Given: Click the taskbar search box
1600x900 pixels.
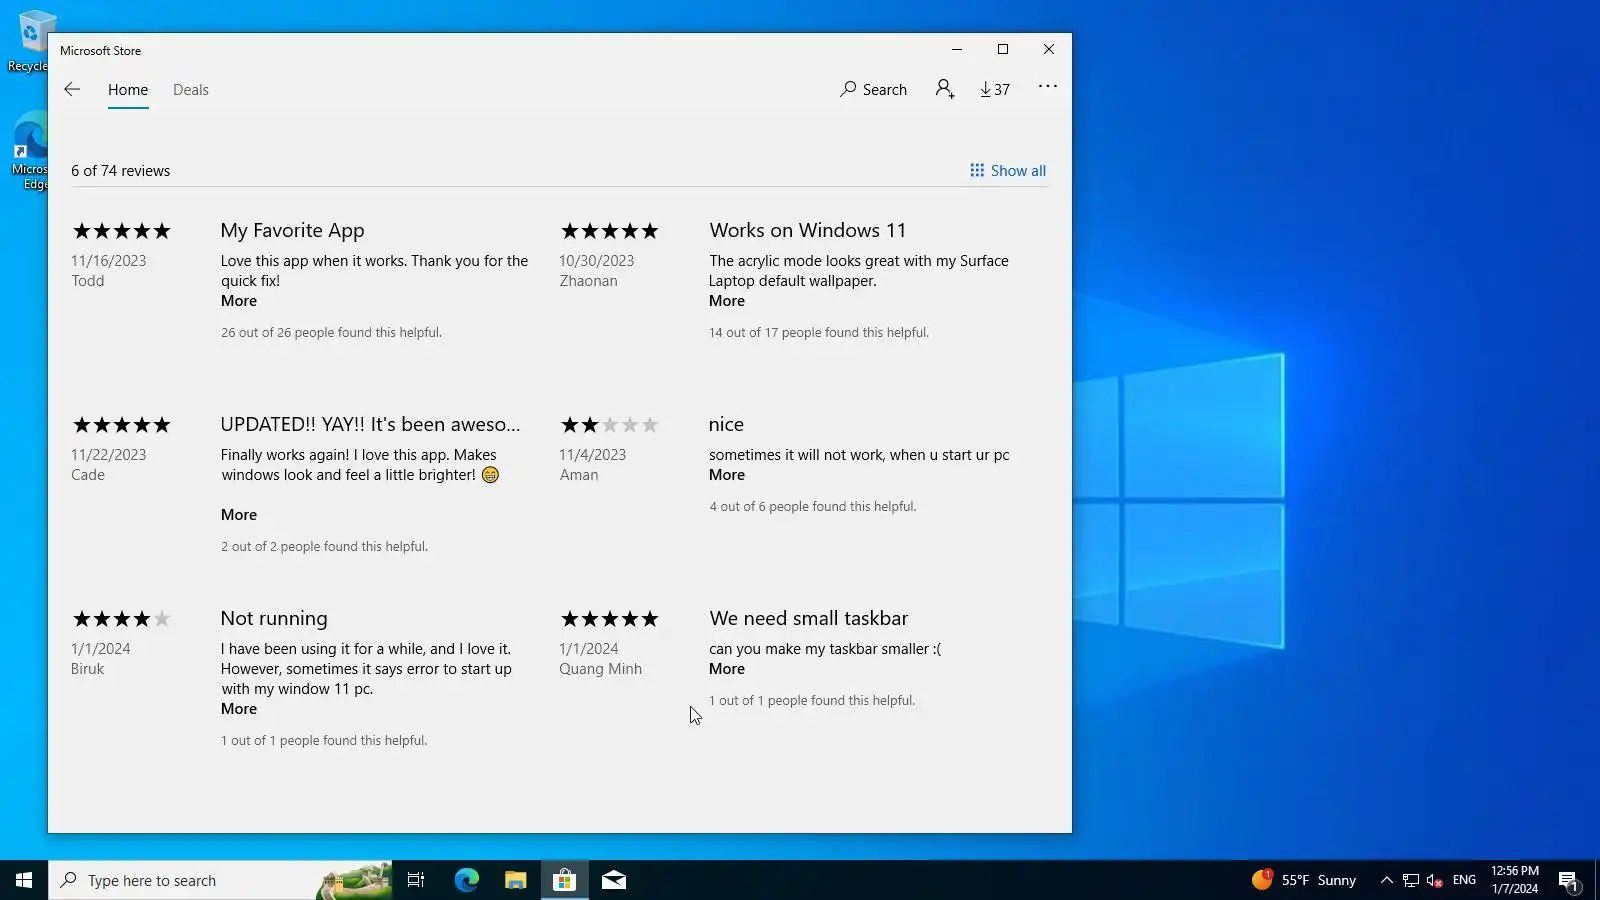Looking at the screenshot, I should 220,880.
